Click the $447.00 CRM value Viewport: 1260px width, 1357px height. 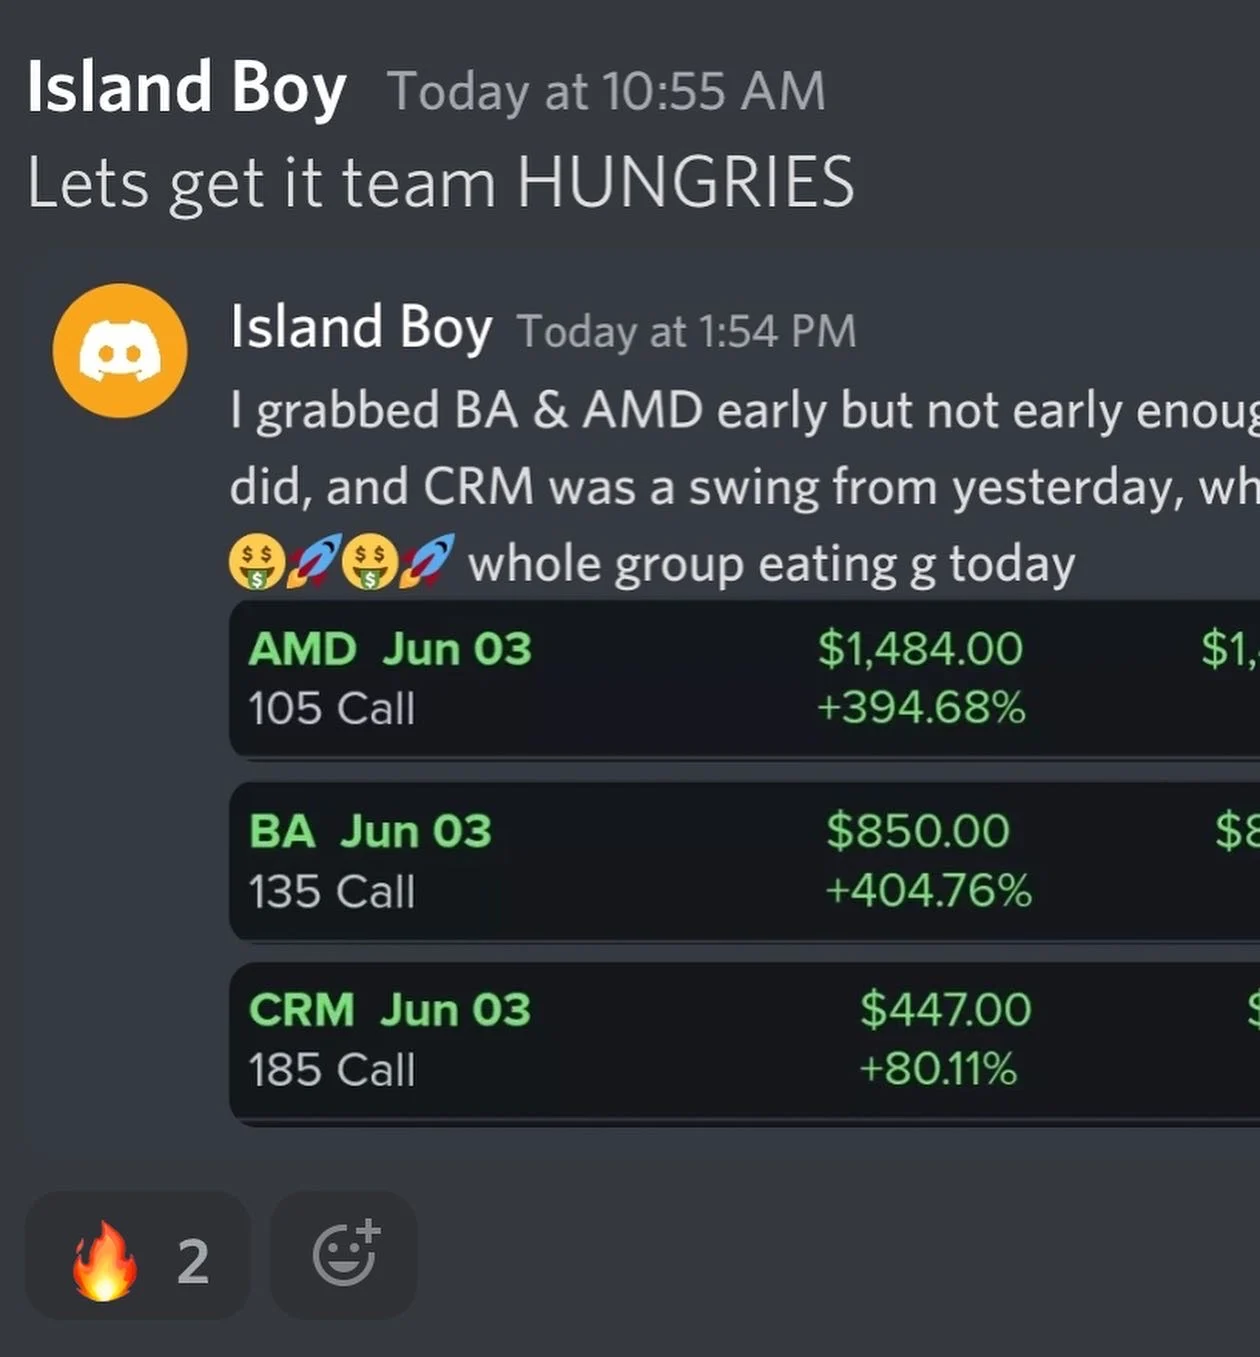coord(945,1009)
